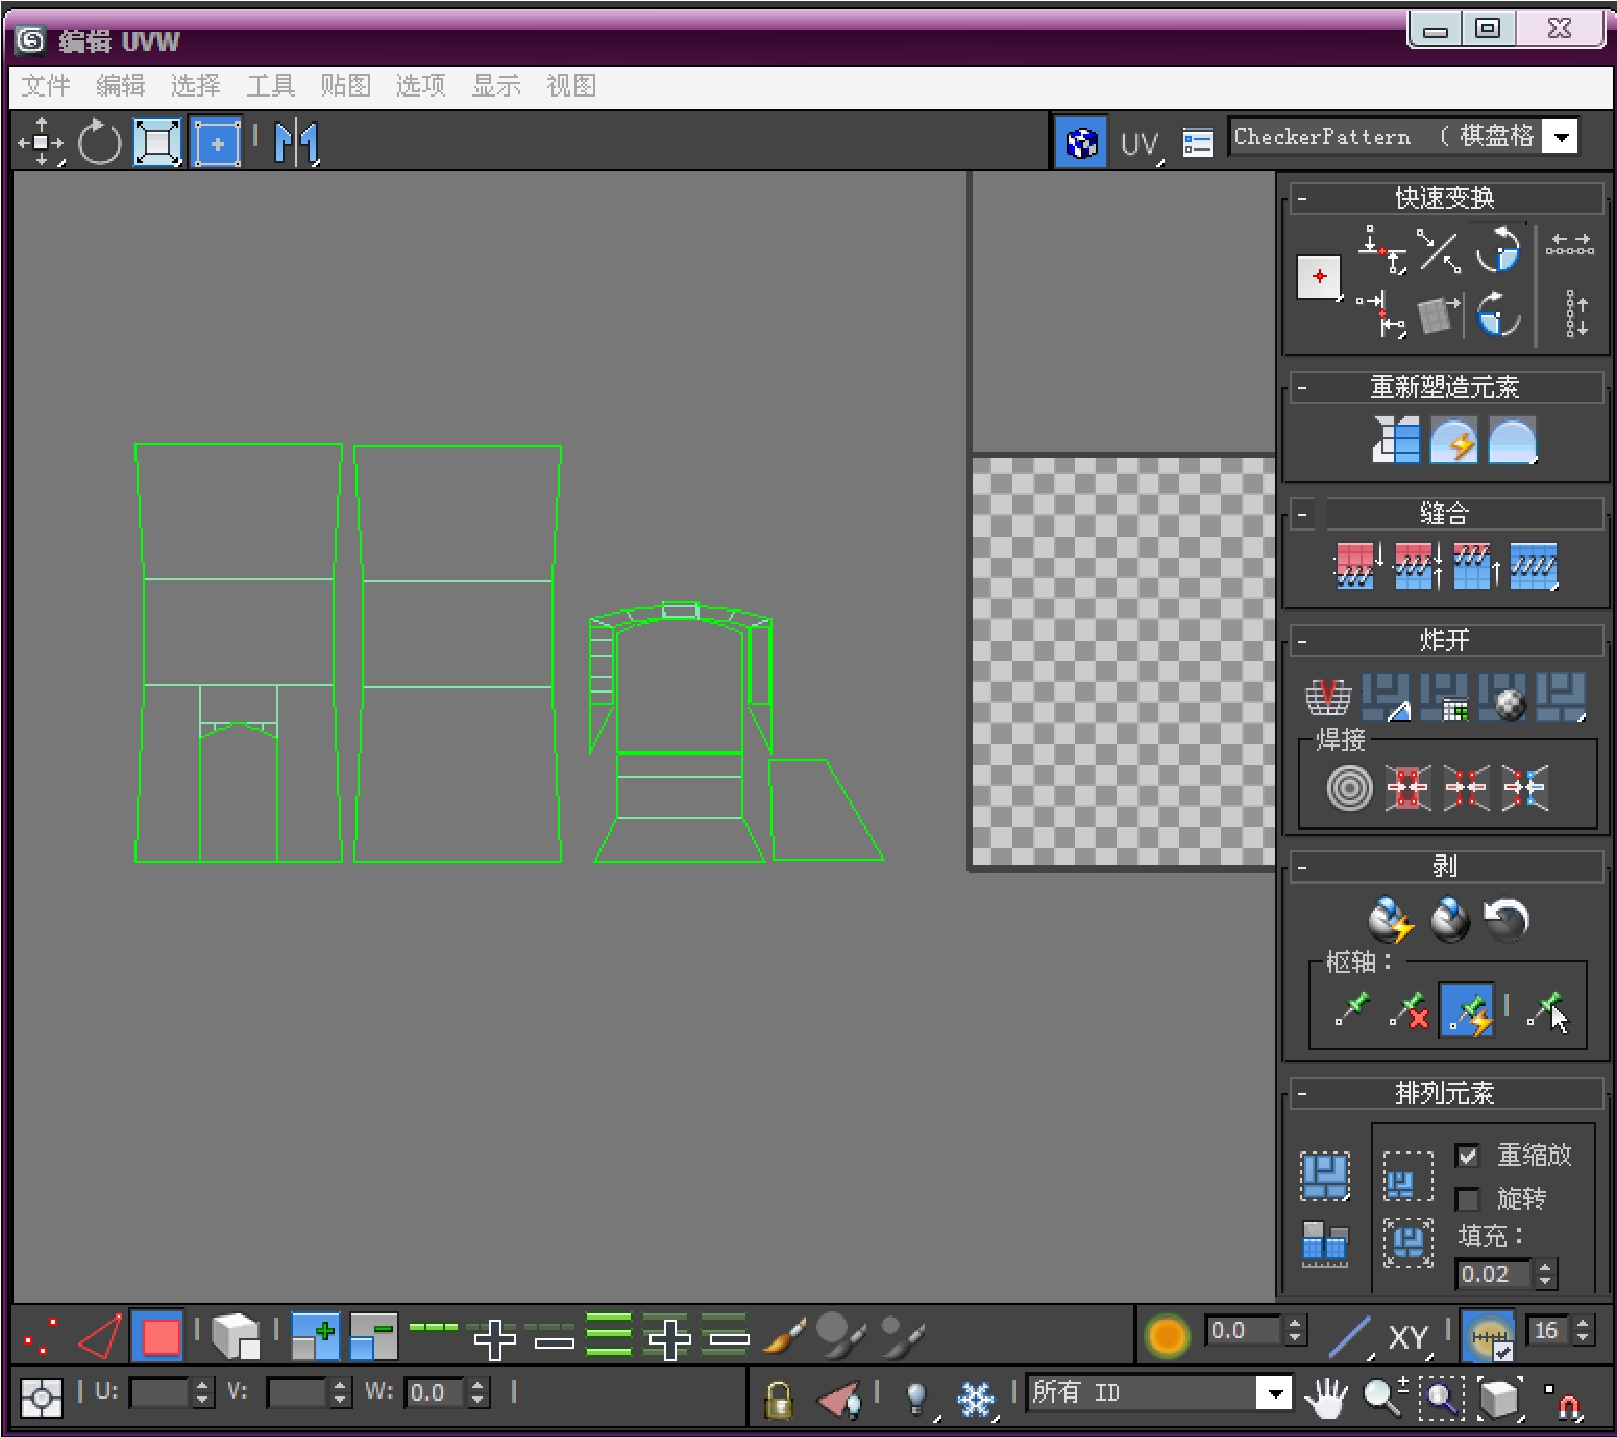Click the 填充 spinner arrows
The width and height of the screenshot is (1617, 1437).
[1545, 1274]
